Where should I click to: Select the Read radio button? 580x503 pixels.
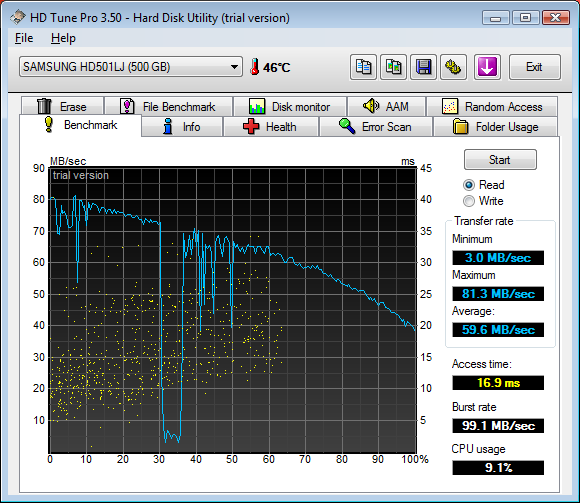point(469,185)
